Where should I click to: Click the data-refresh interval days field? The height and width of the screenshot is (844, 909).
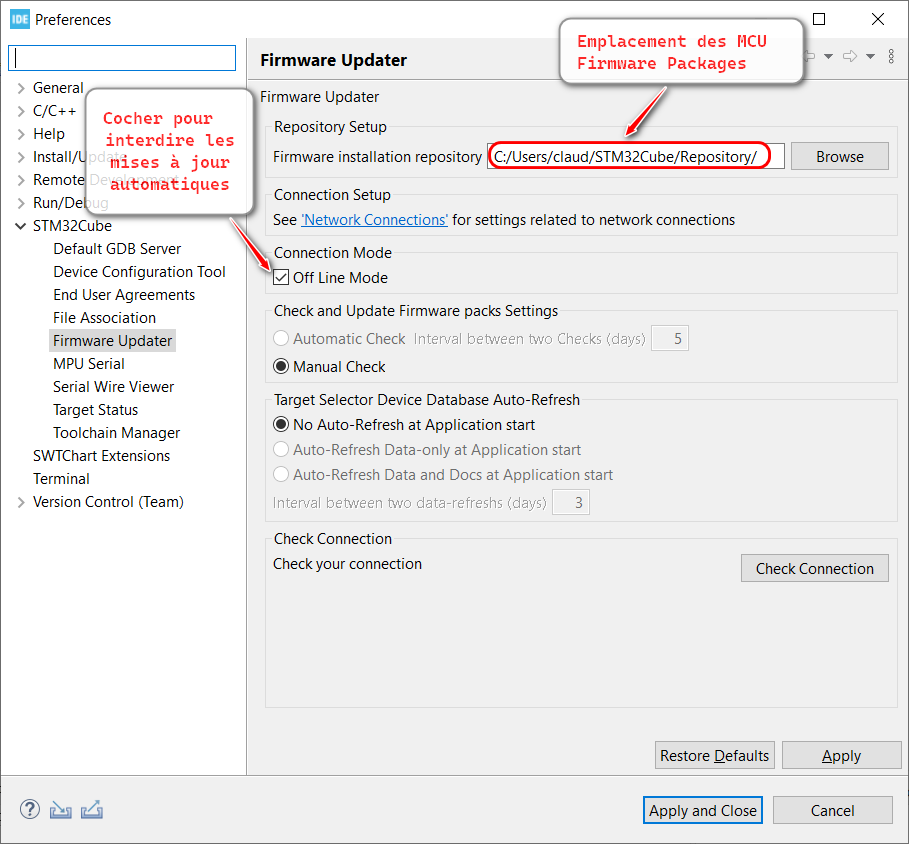click(571, 503)
